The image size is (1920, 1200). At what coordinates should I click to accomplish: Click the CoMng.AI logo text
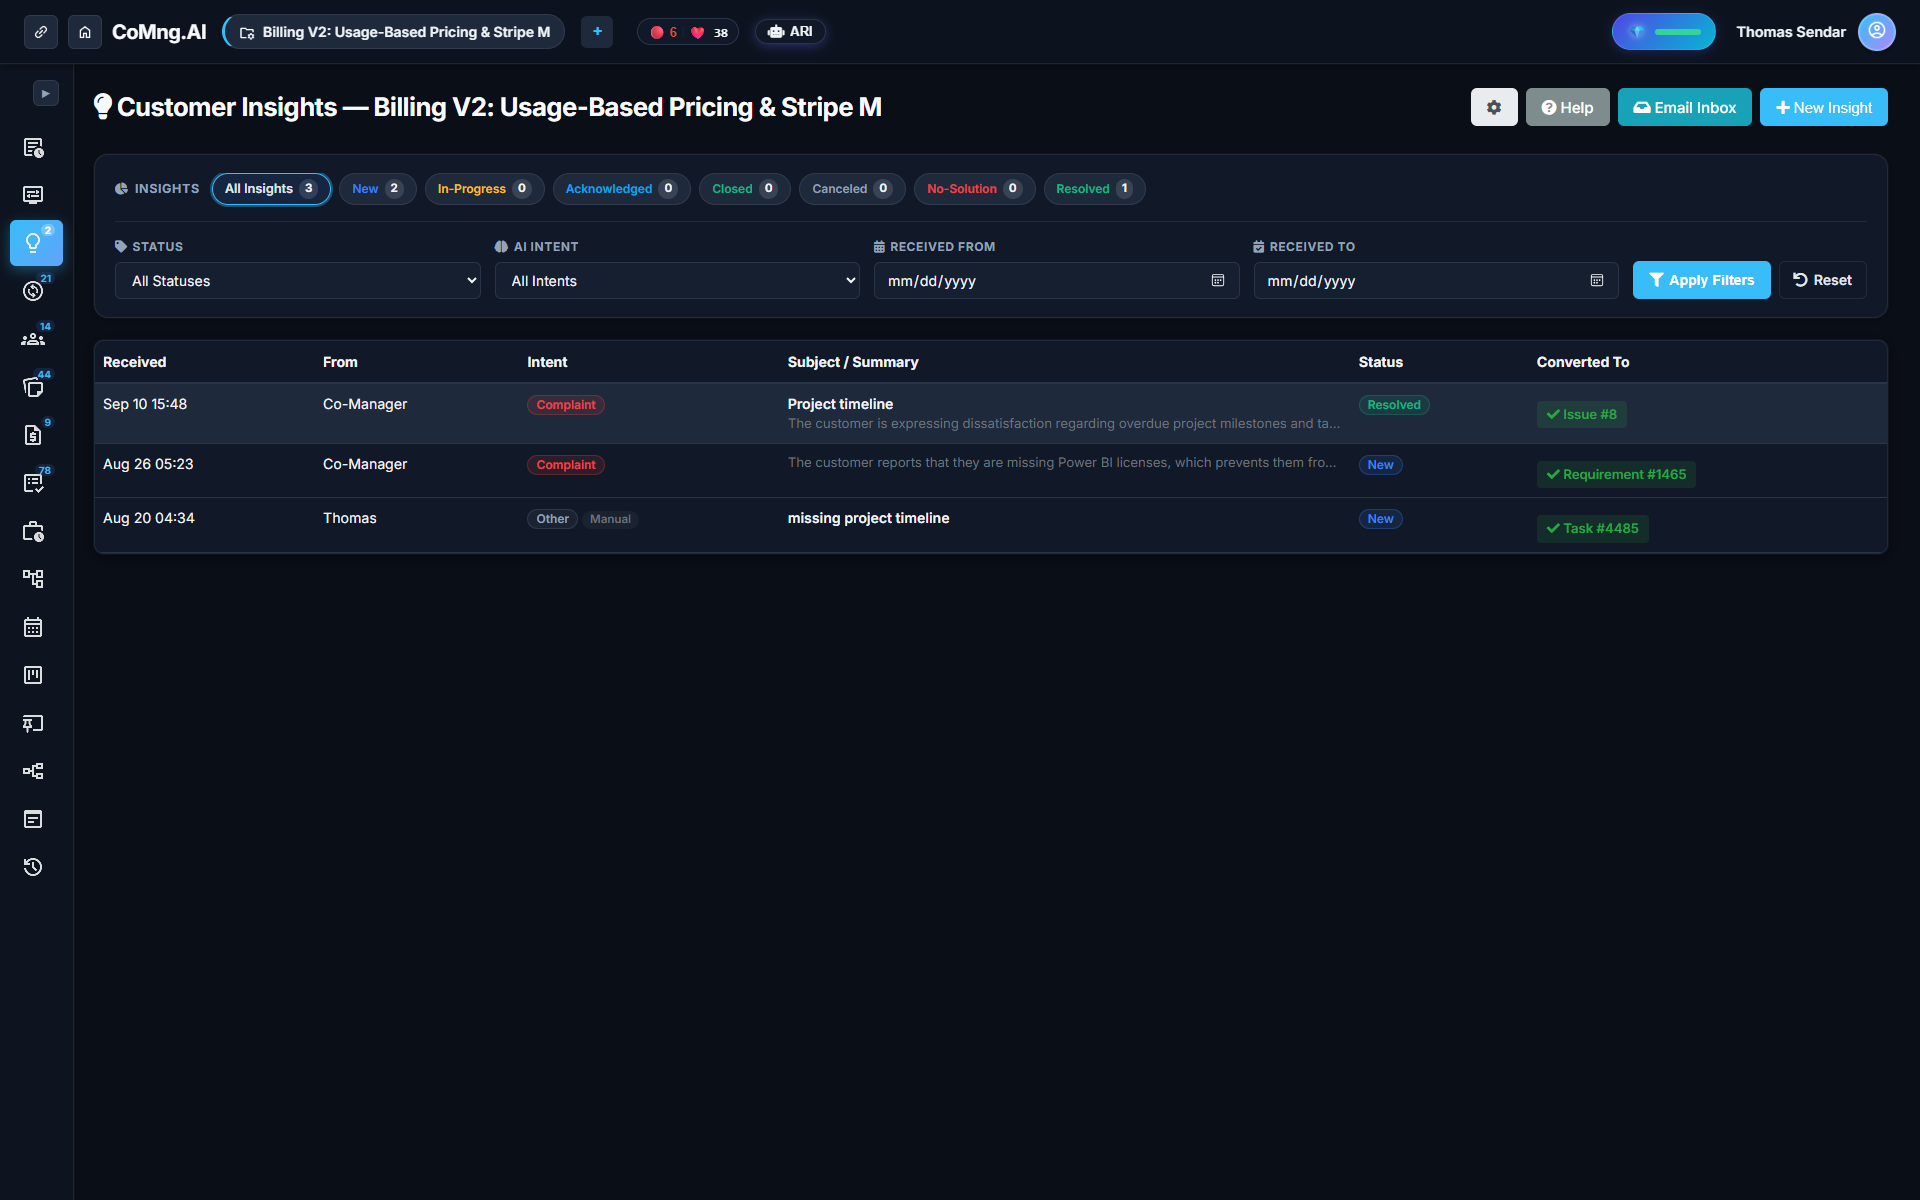159,32
